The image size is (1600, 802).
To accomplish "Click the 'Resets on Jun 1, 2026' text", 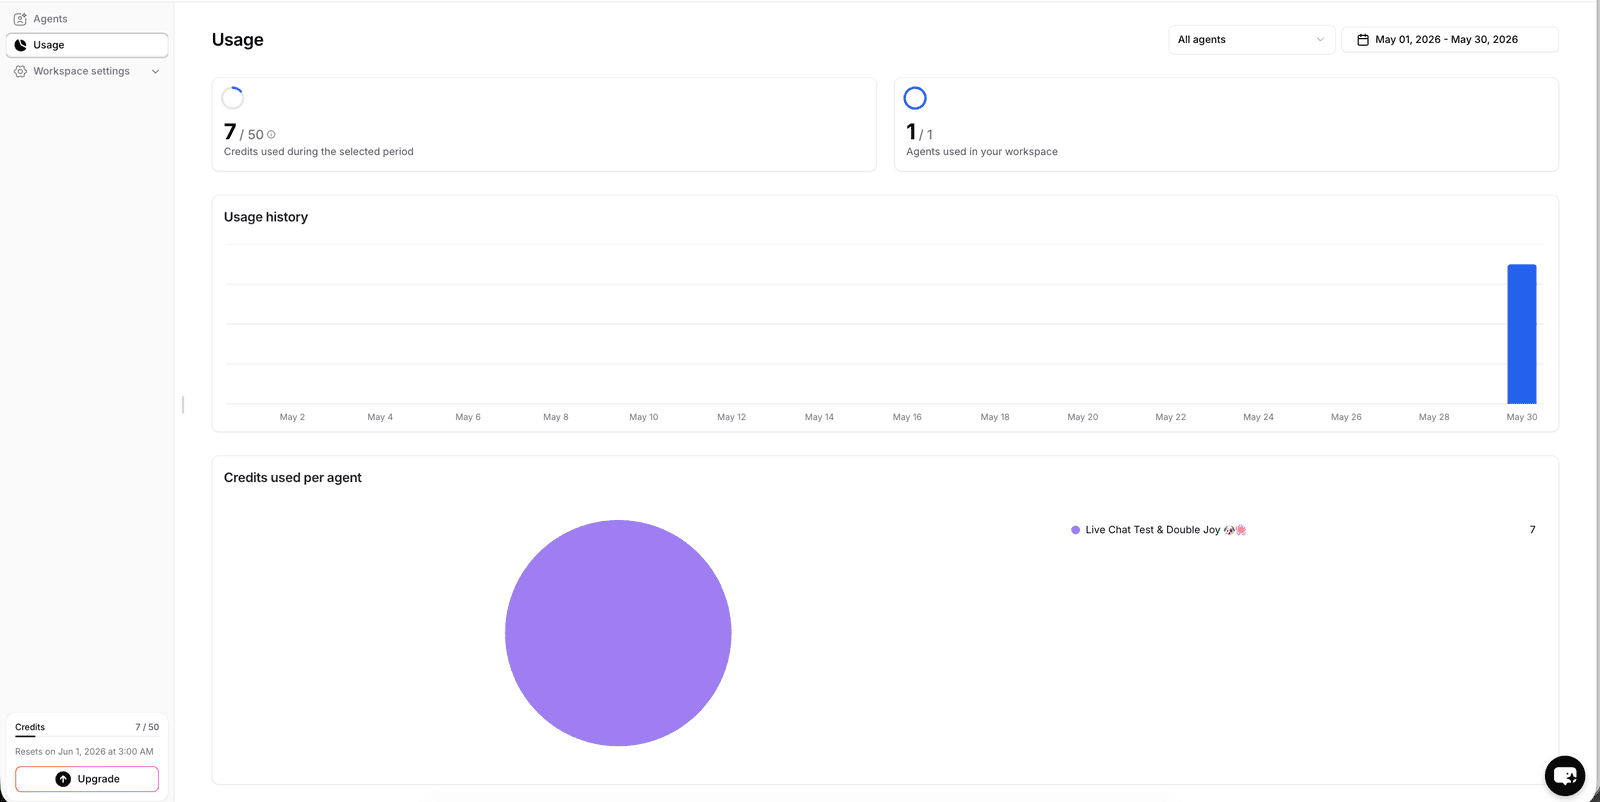I will pos(84,752).
